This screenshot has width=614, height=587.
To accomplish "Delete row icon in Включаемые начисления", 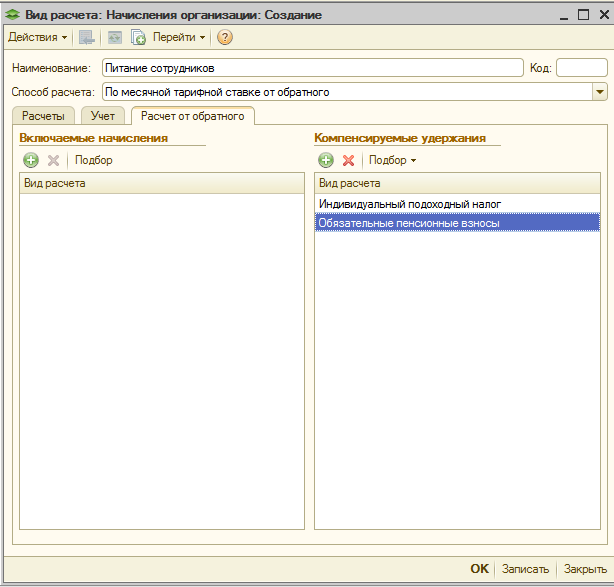I will coord(53,160).
